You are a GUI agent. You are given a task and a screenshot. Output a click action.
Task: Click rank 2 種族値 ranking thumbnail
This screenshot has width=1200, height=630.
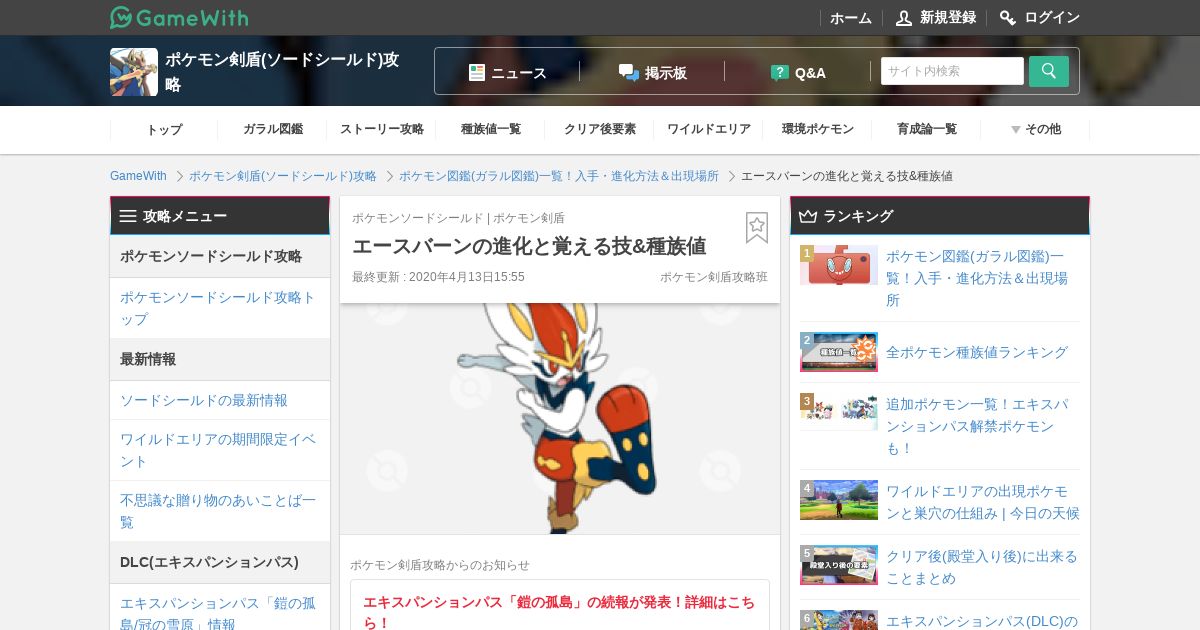[x=839, y=352]
